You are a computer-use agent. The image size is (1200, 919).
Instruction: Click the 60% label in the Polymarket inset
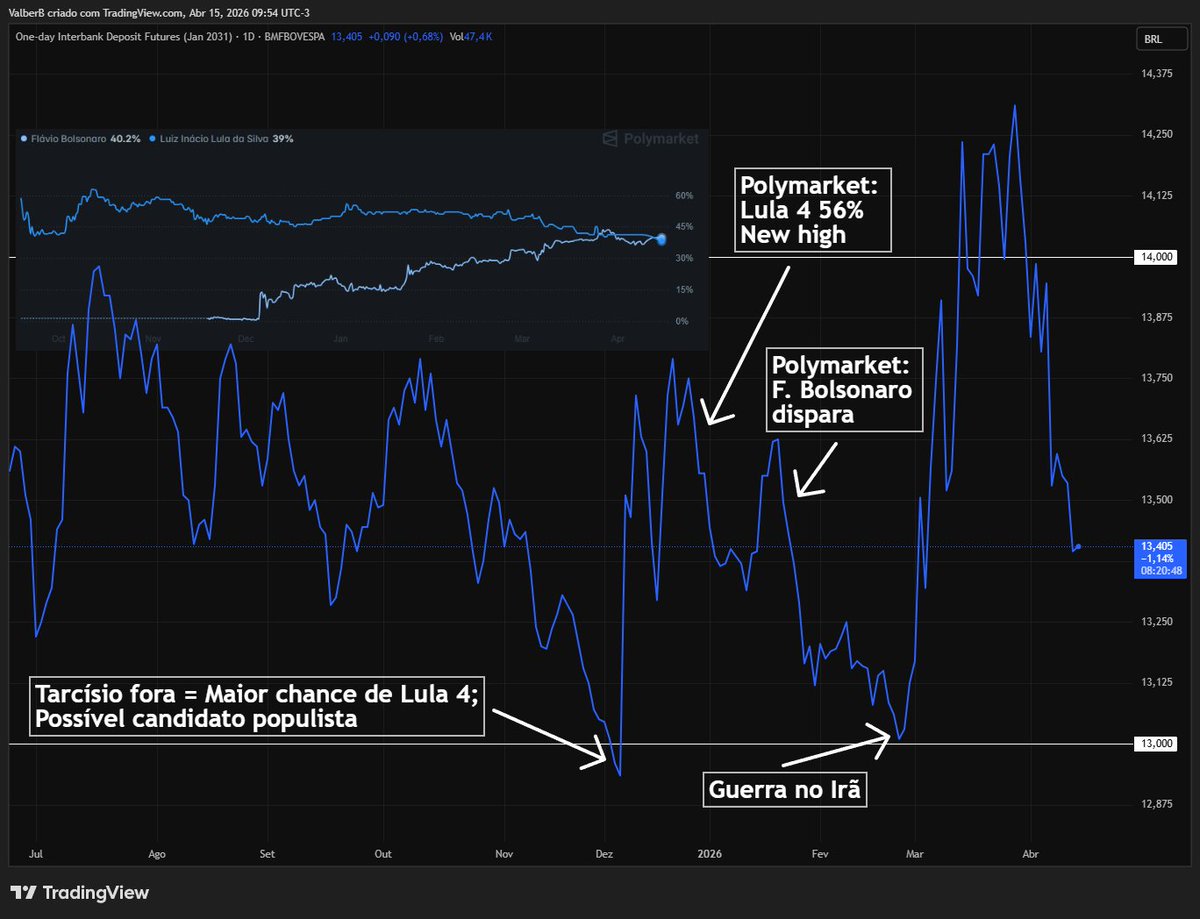pos(684,196)
